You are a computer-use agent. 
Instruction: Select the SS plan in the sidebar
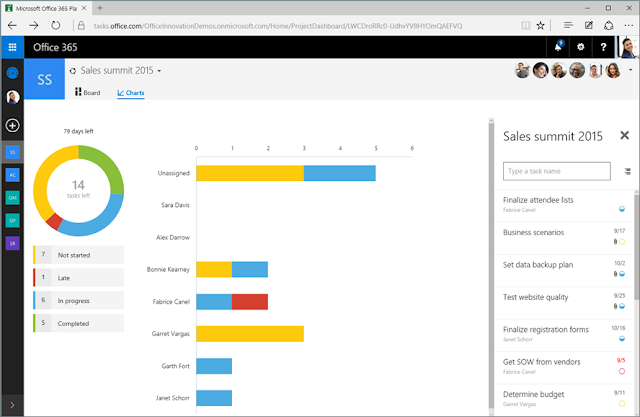click(12, 152)
